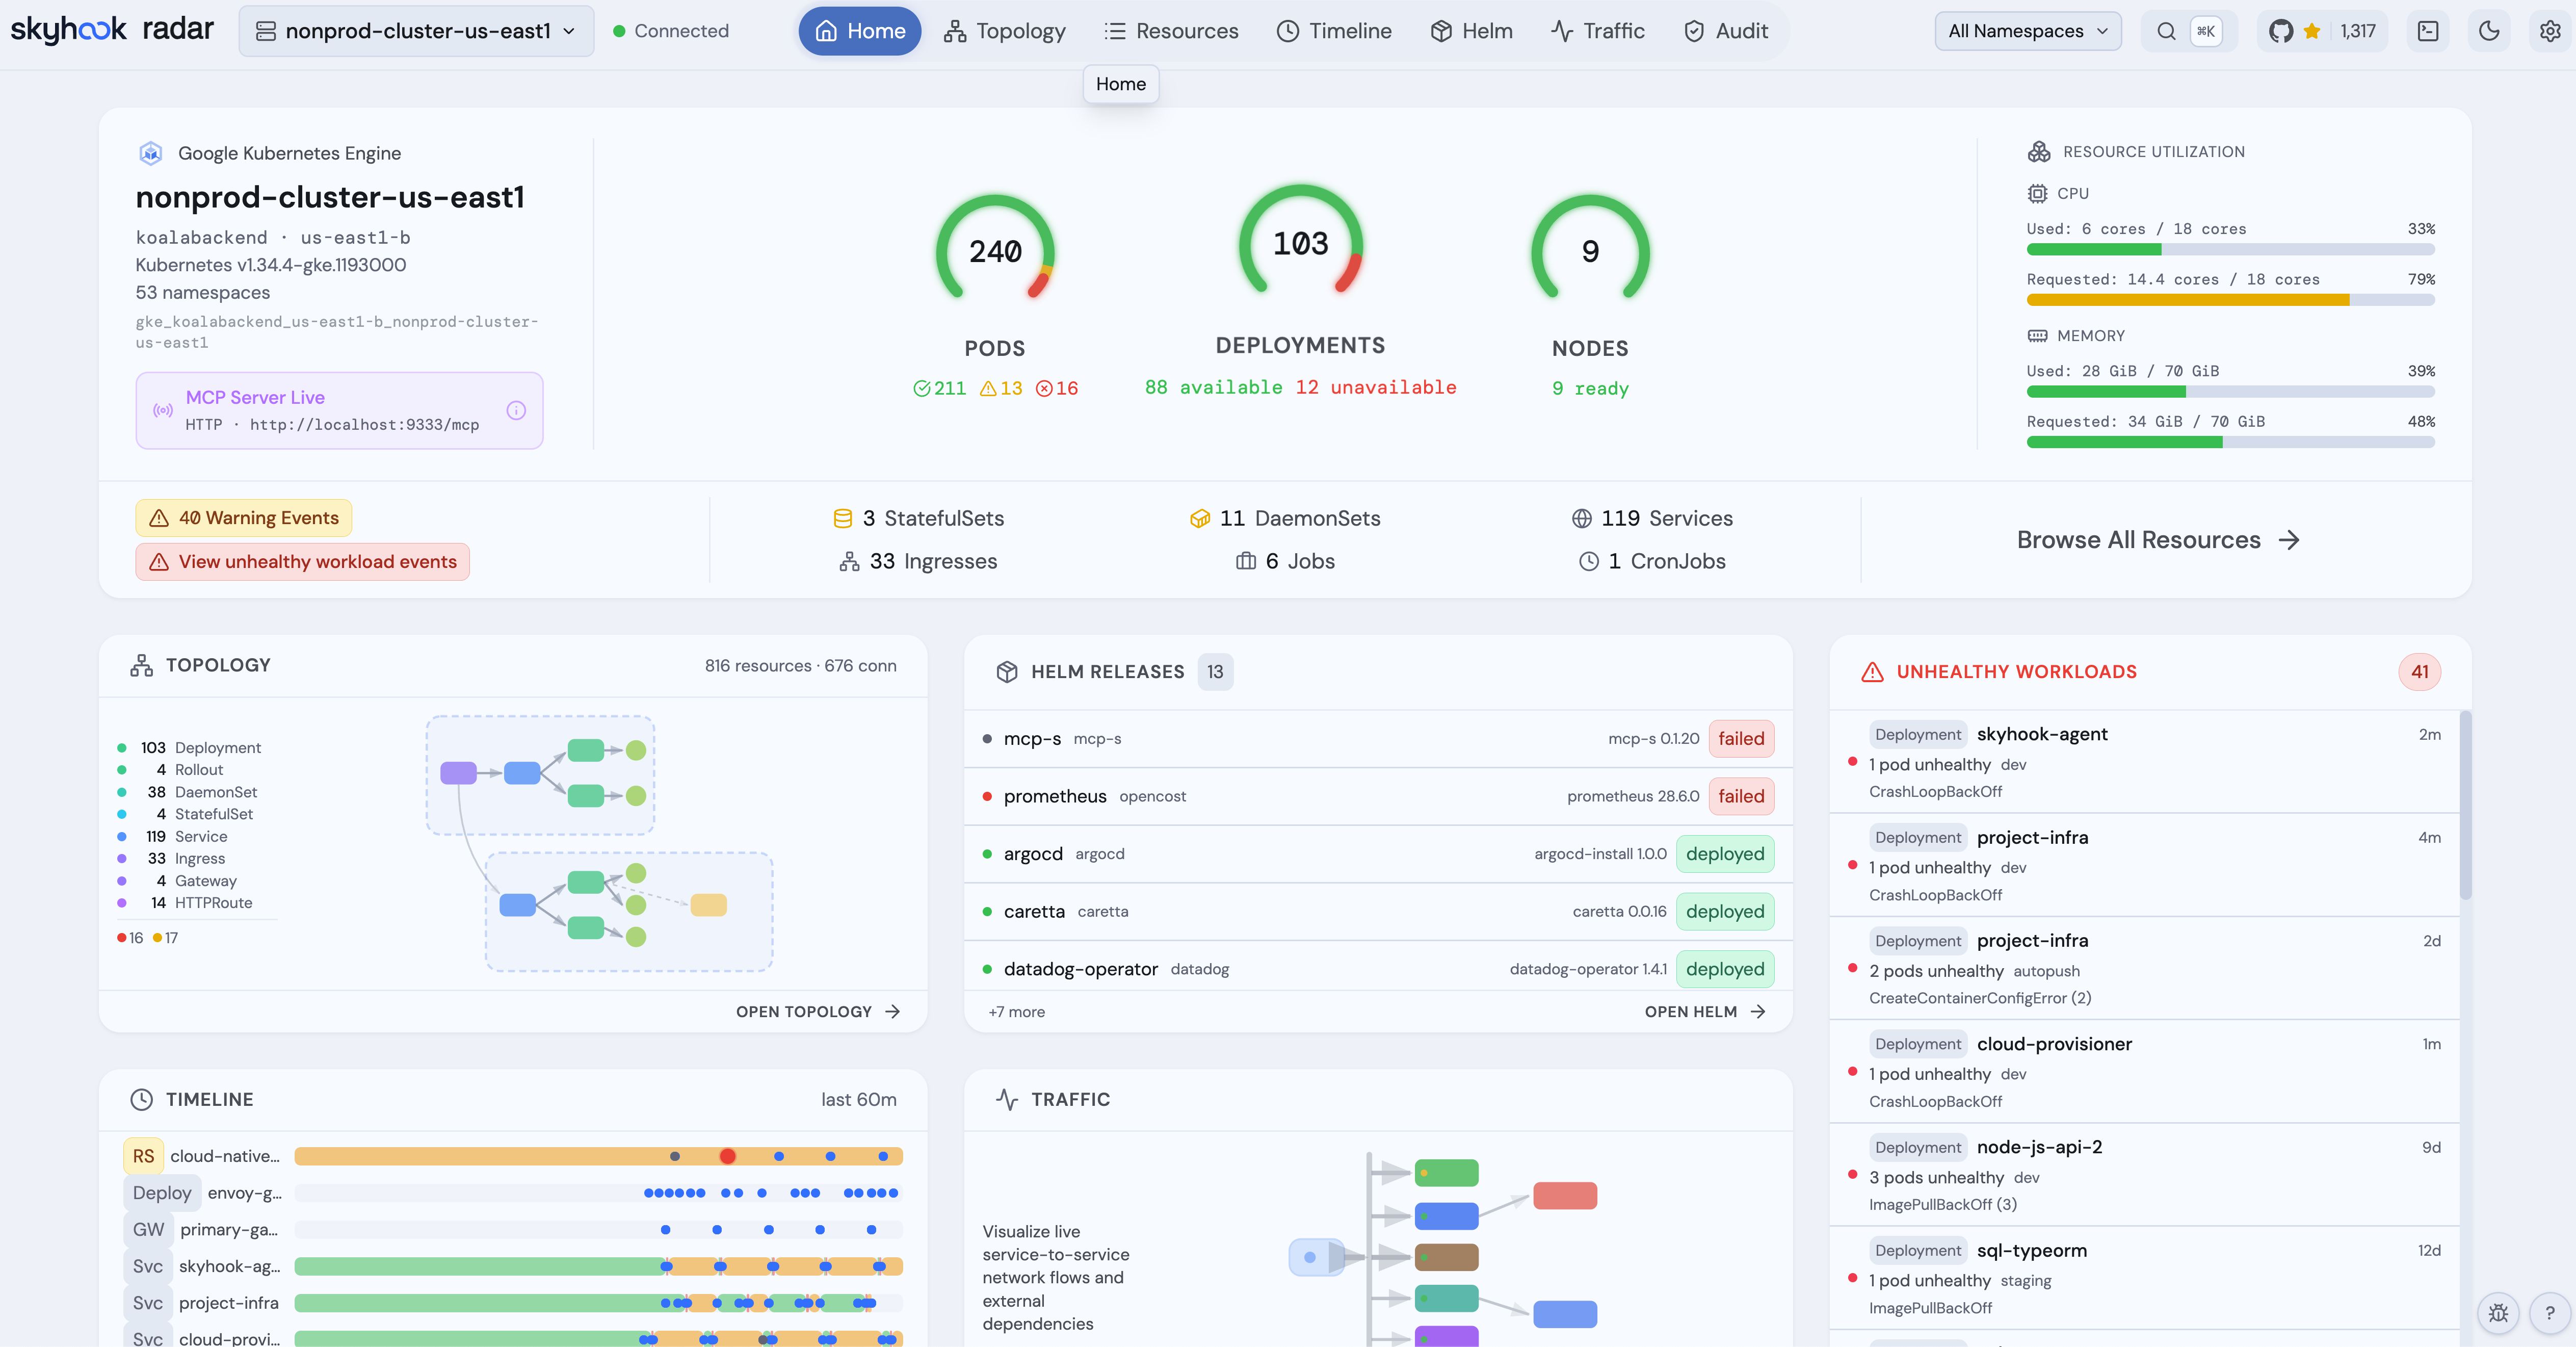
Task: Click View unhealthy workload events
Action: [x=303, y=562]
